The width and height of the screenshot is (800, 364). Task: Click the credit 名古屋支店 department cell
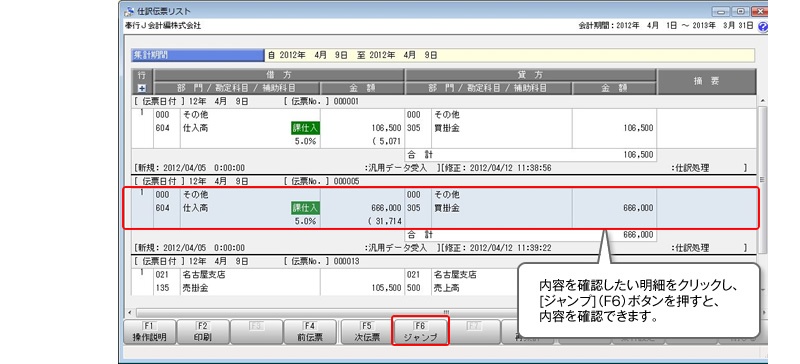(455, 275)
